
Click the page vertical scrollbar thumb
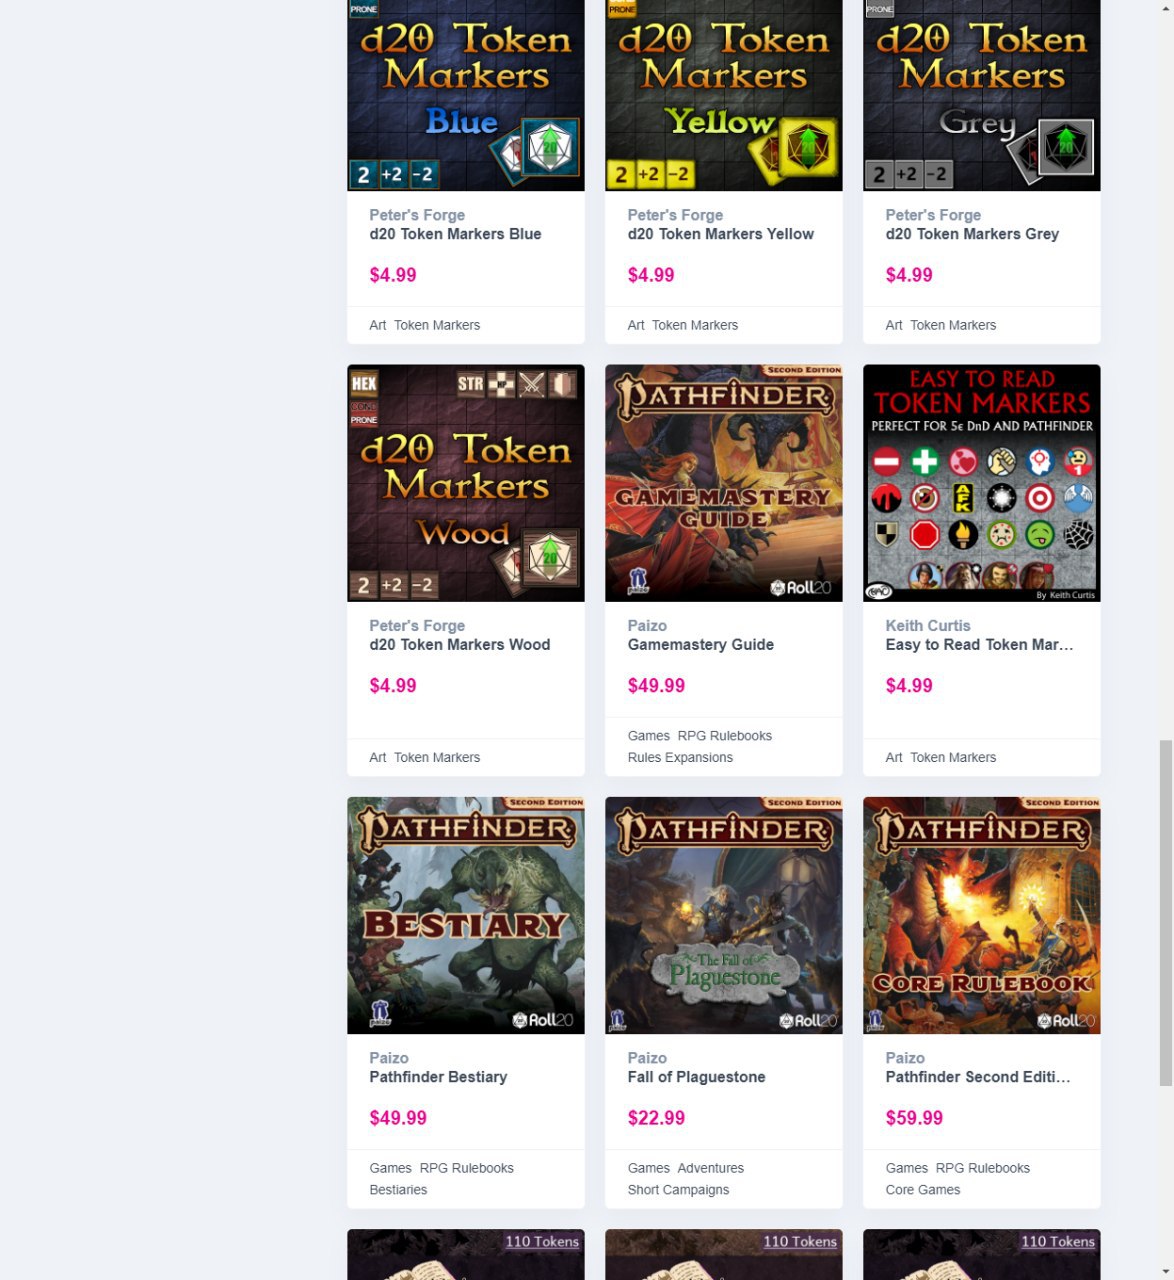click(1165, 913)
